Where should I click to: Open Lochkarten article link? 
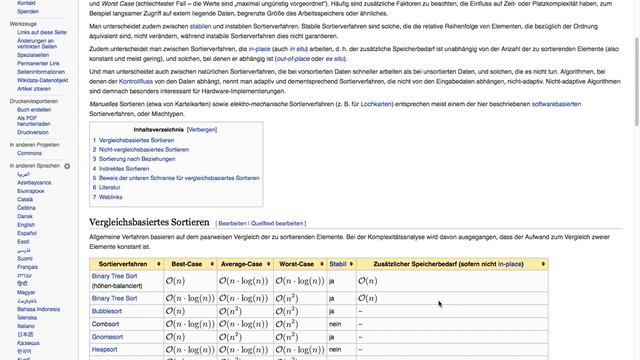pyautogui.click(x=376, y=104)
